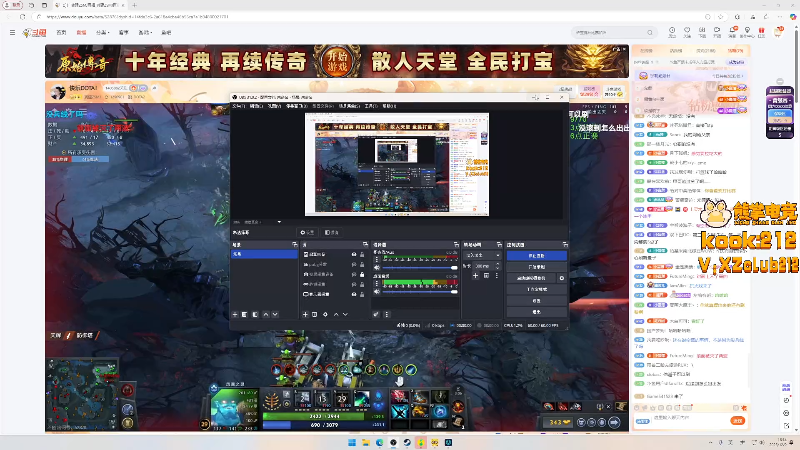This screenshot has height=450, width=800.
Task: Remove the transition with the trash icon
Action: click(486, 276)
